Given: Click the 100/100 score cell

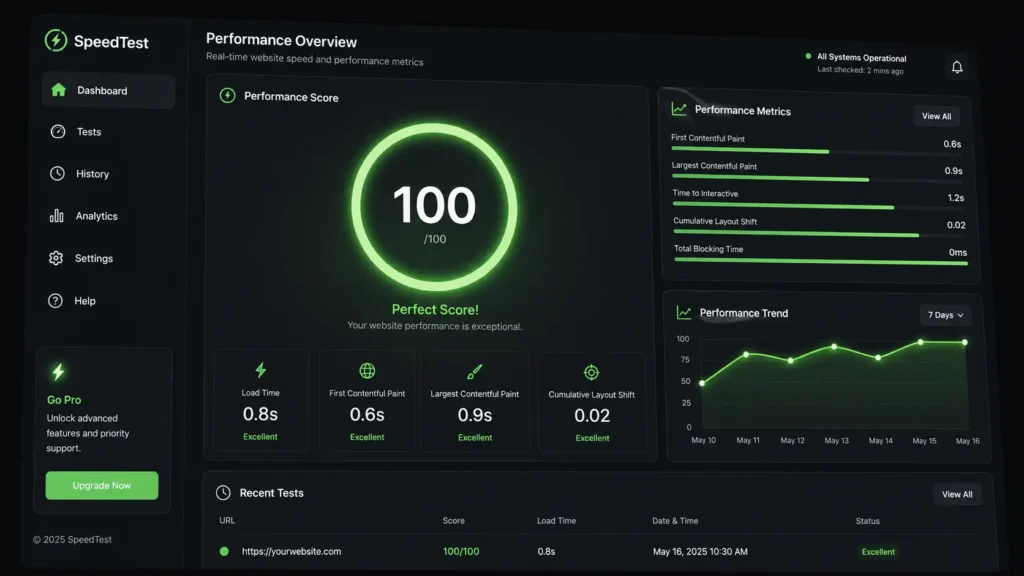Looking at the screenshot, I should (461, 551).
